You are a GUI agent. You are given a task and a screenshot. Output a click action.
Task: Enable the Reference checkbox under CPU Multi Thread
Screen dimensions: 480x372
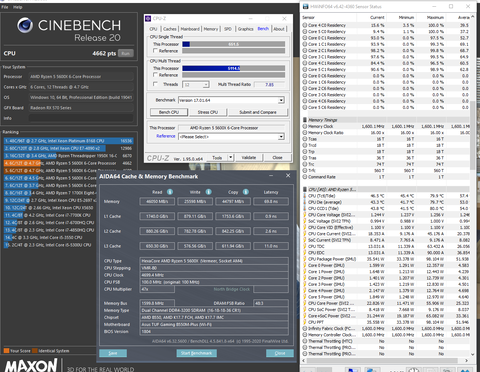[155, 75]
